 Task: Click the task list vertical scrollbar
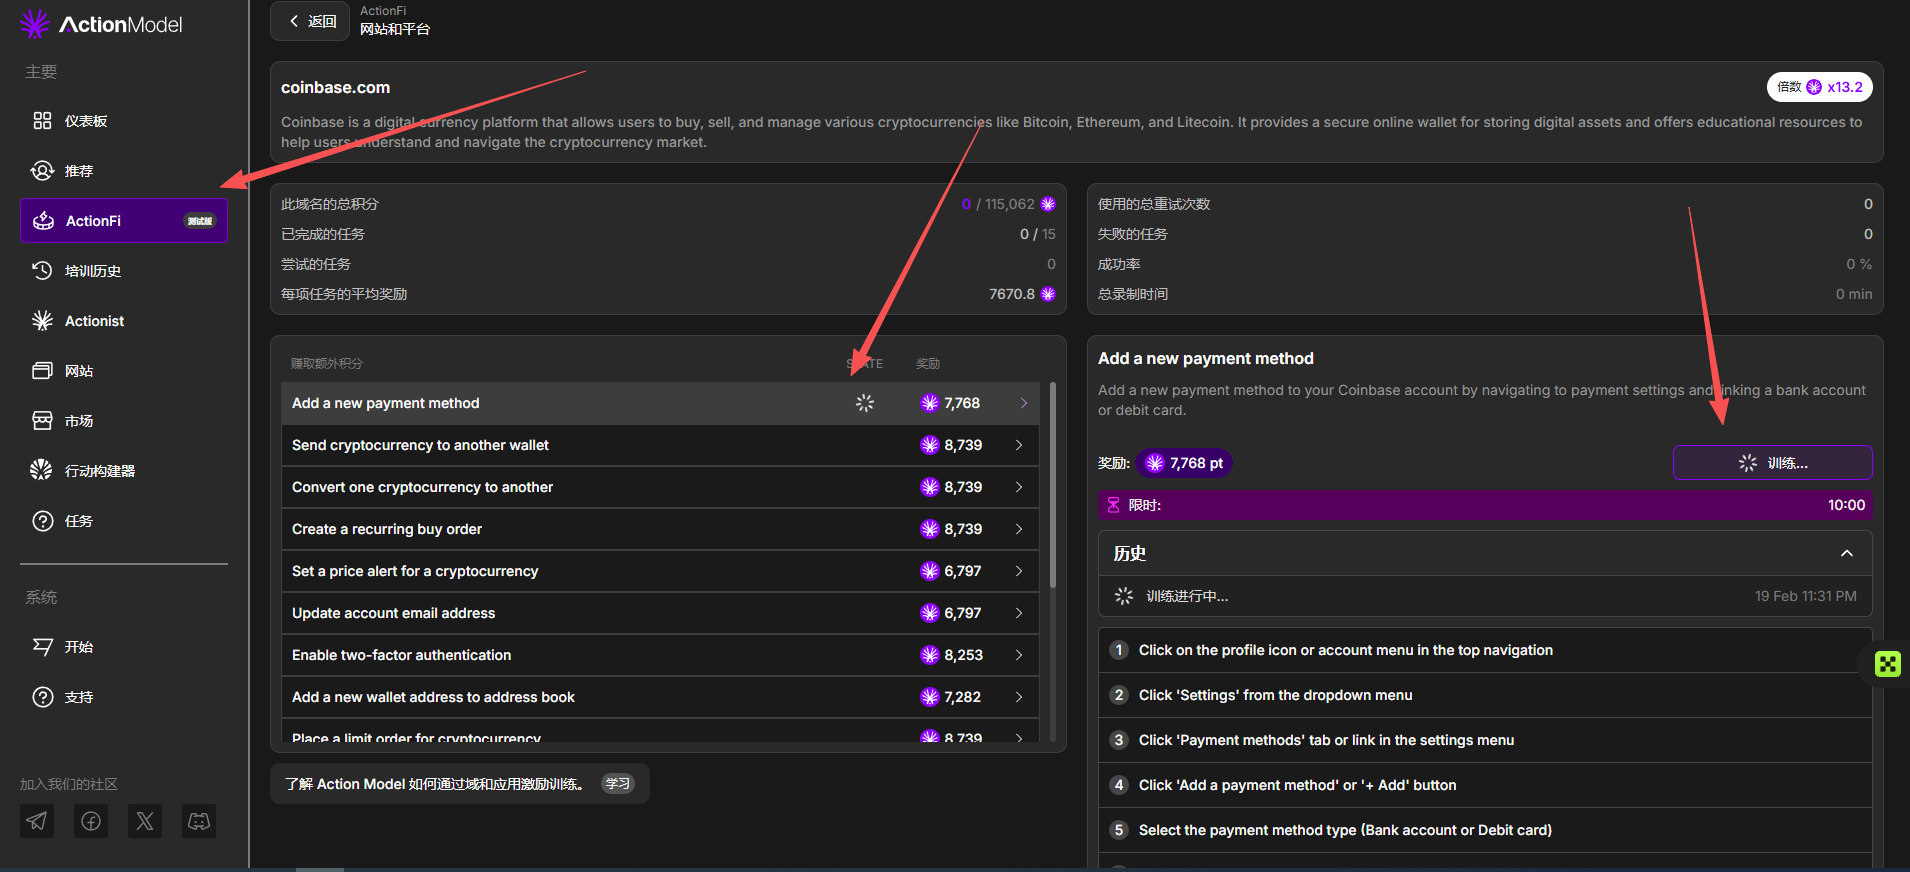point(1052,485)
